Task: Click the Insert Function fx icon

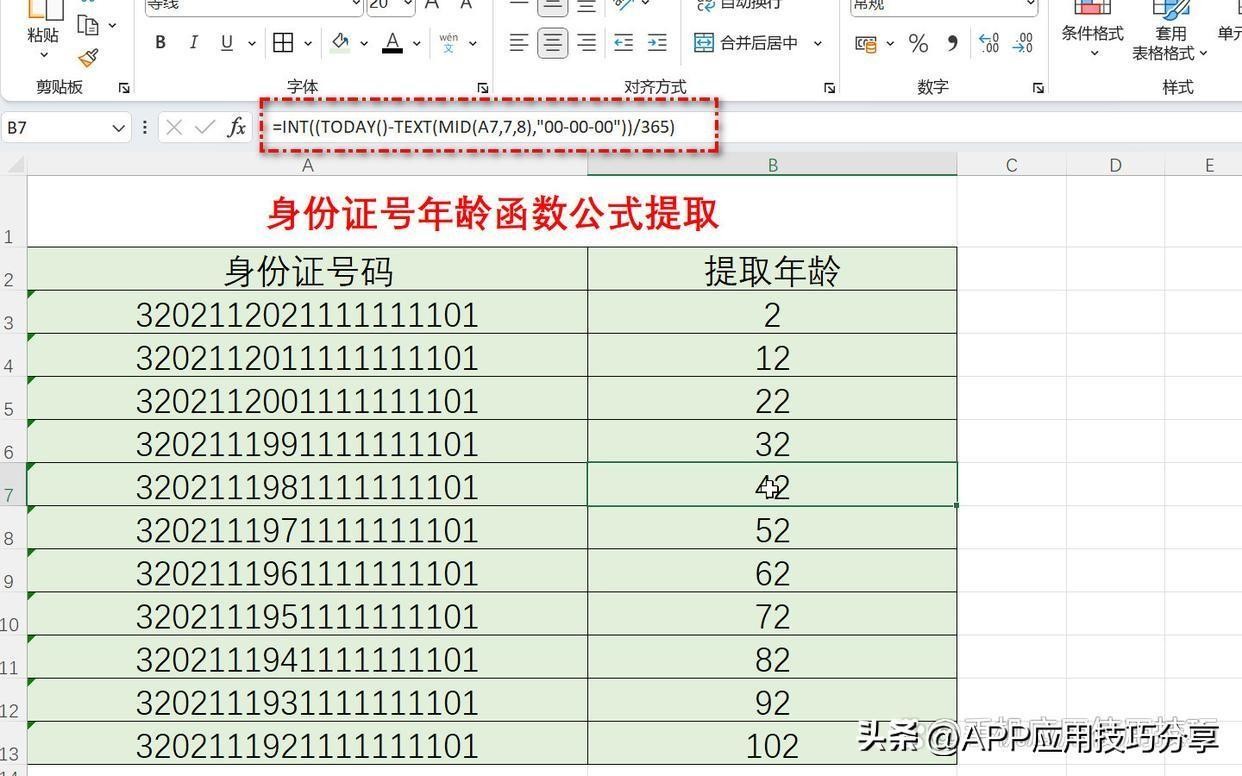Action: coord(237,127)
